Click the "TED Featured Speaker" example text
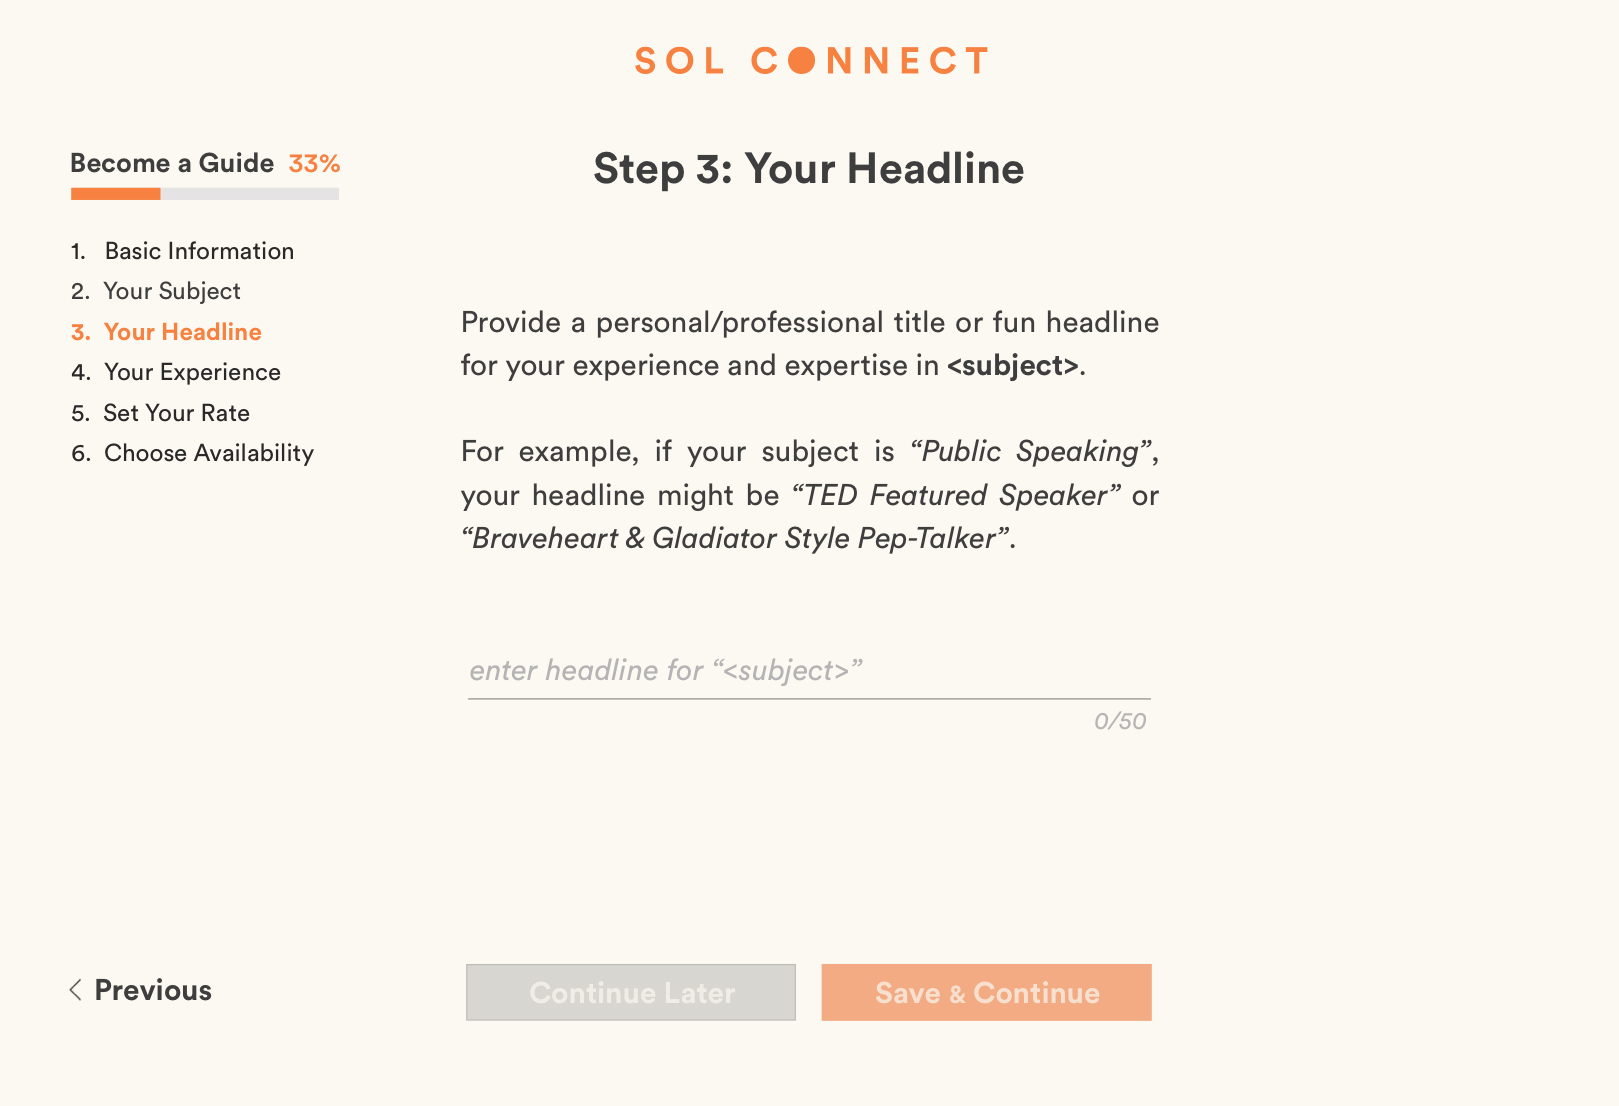 click(x=955, y=495)
